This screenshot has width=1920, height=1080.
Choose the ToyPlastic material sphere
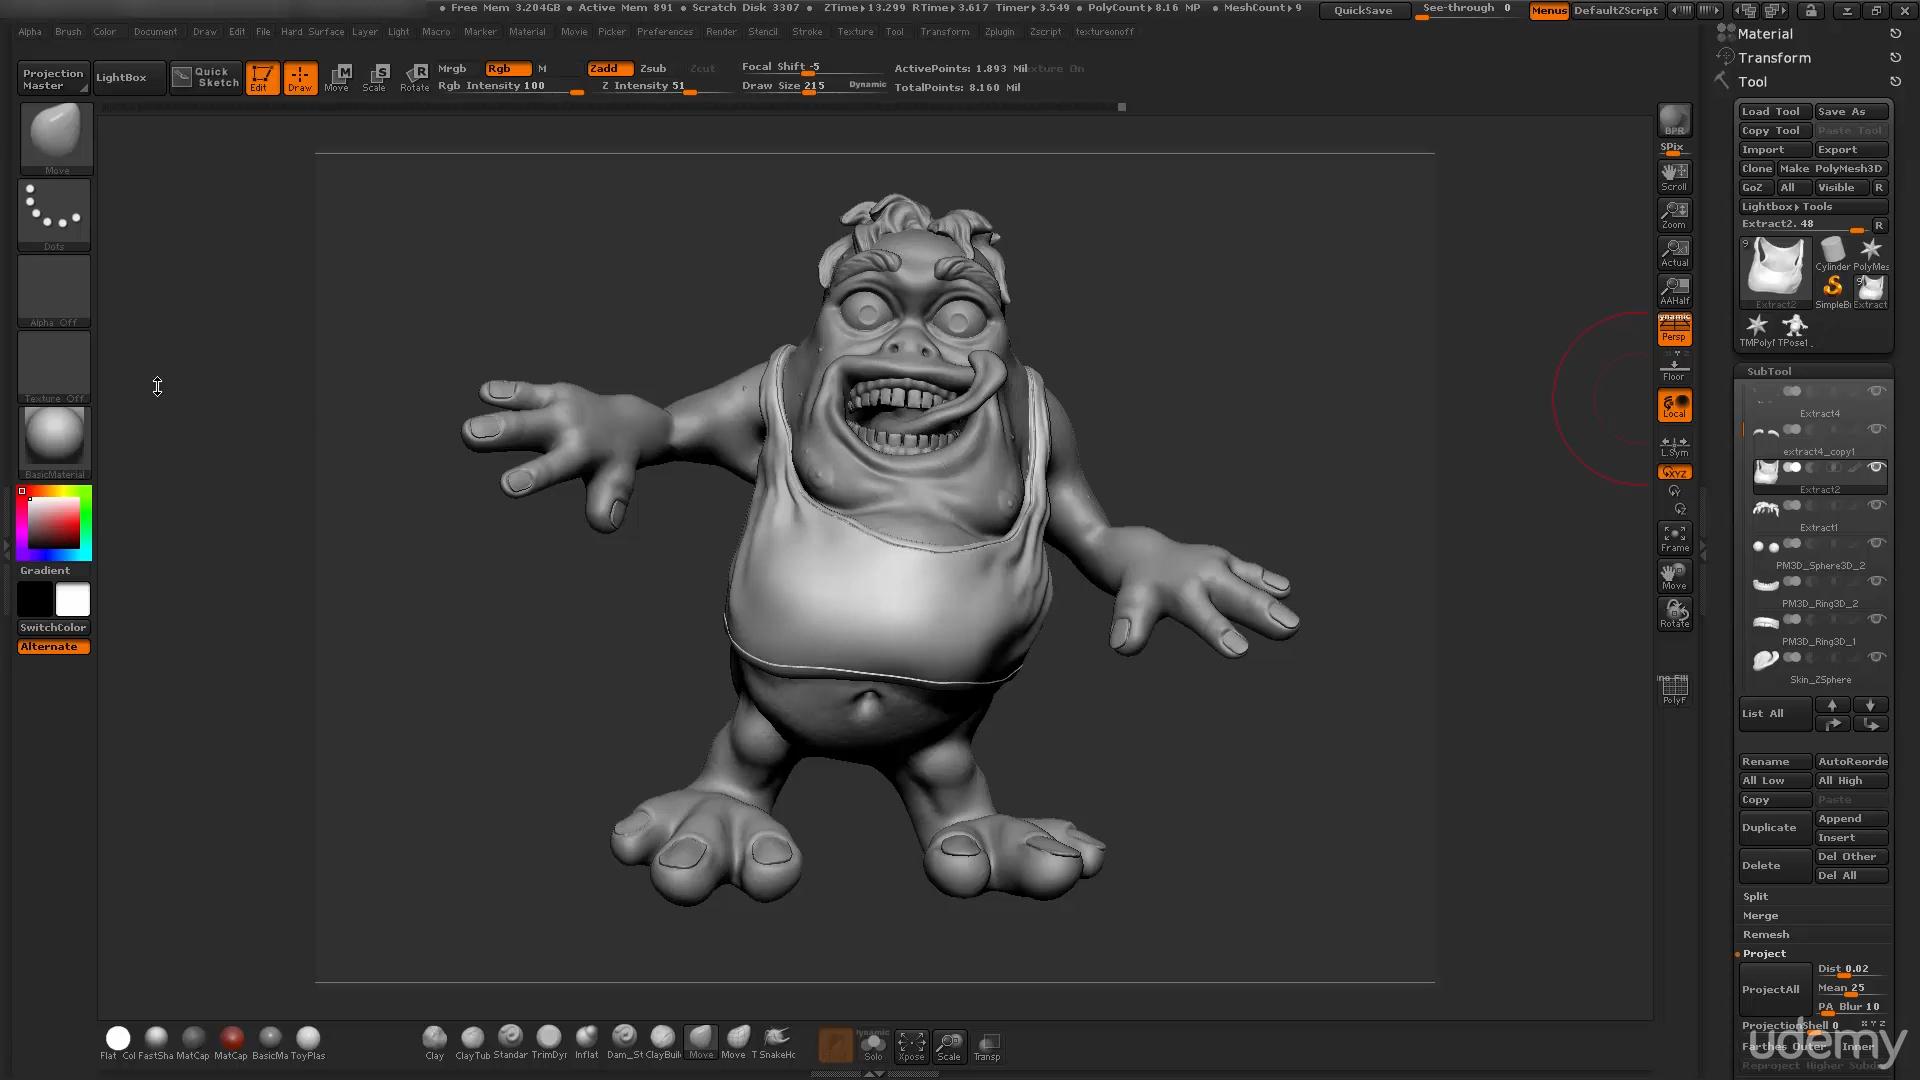[308, 1043]
